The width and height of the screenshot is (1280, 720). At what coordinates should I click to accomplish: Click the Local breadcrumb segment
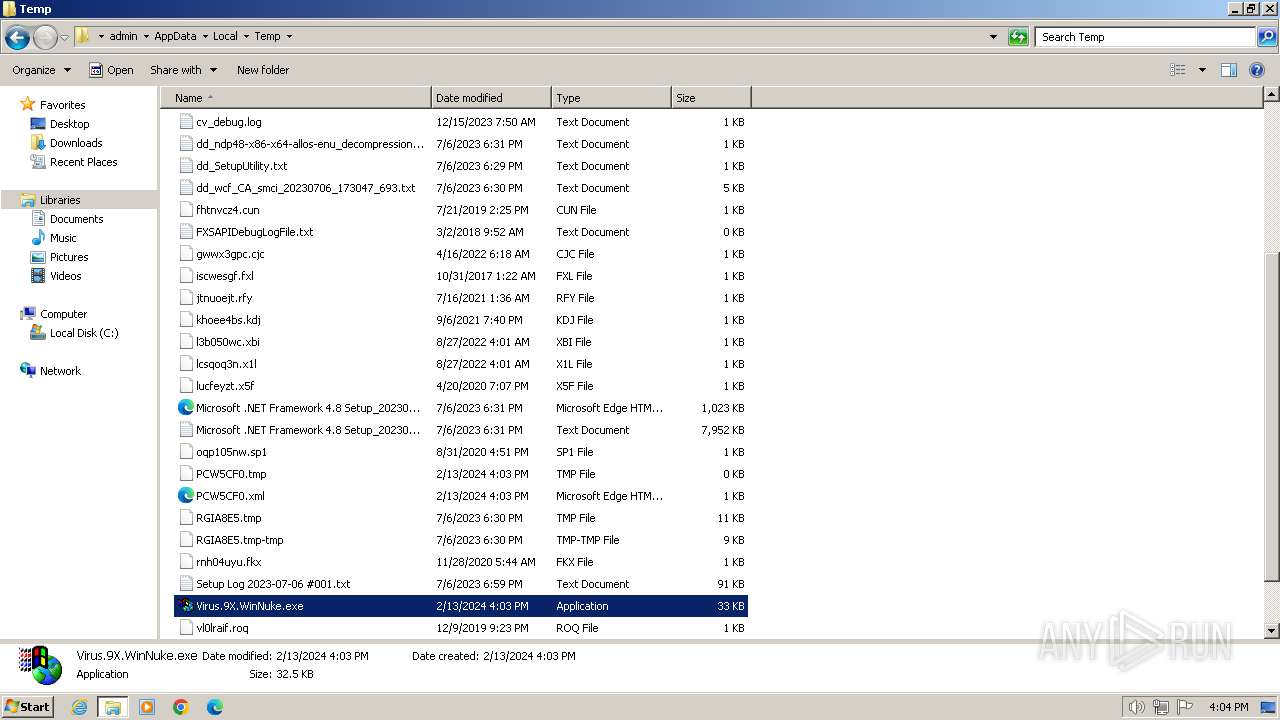pos(225,36)
